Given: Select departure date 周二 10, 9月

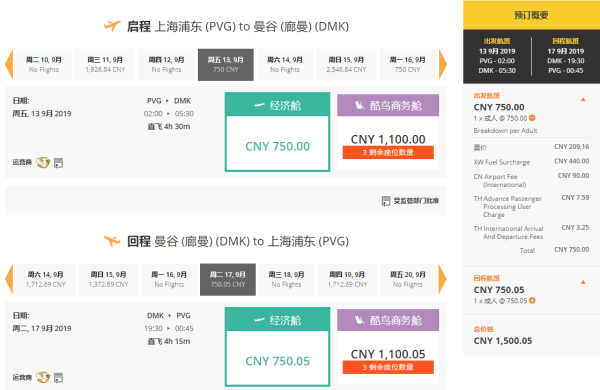Looking at the screenshot, I should pyautogui.click(x=44, y=65).
